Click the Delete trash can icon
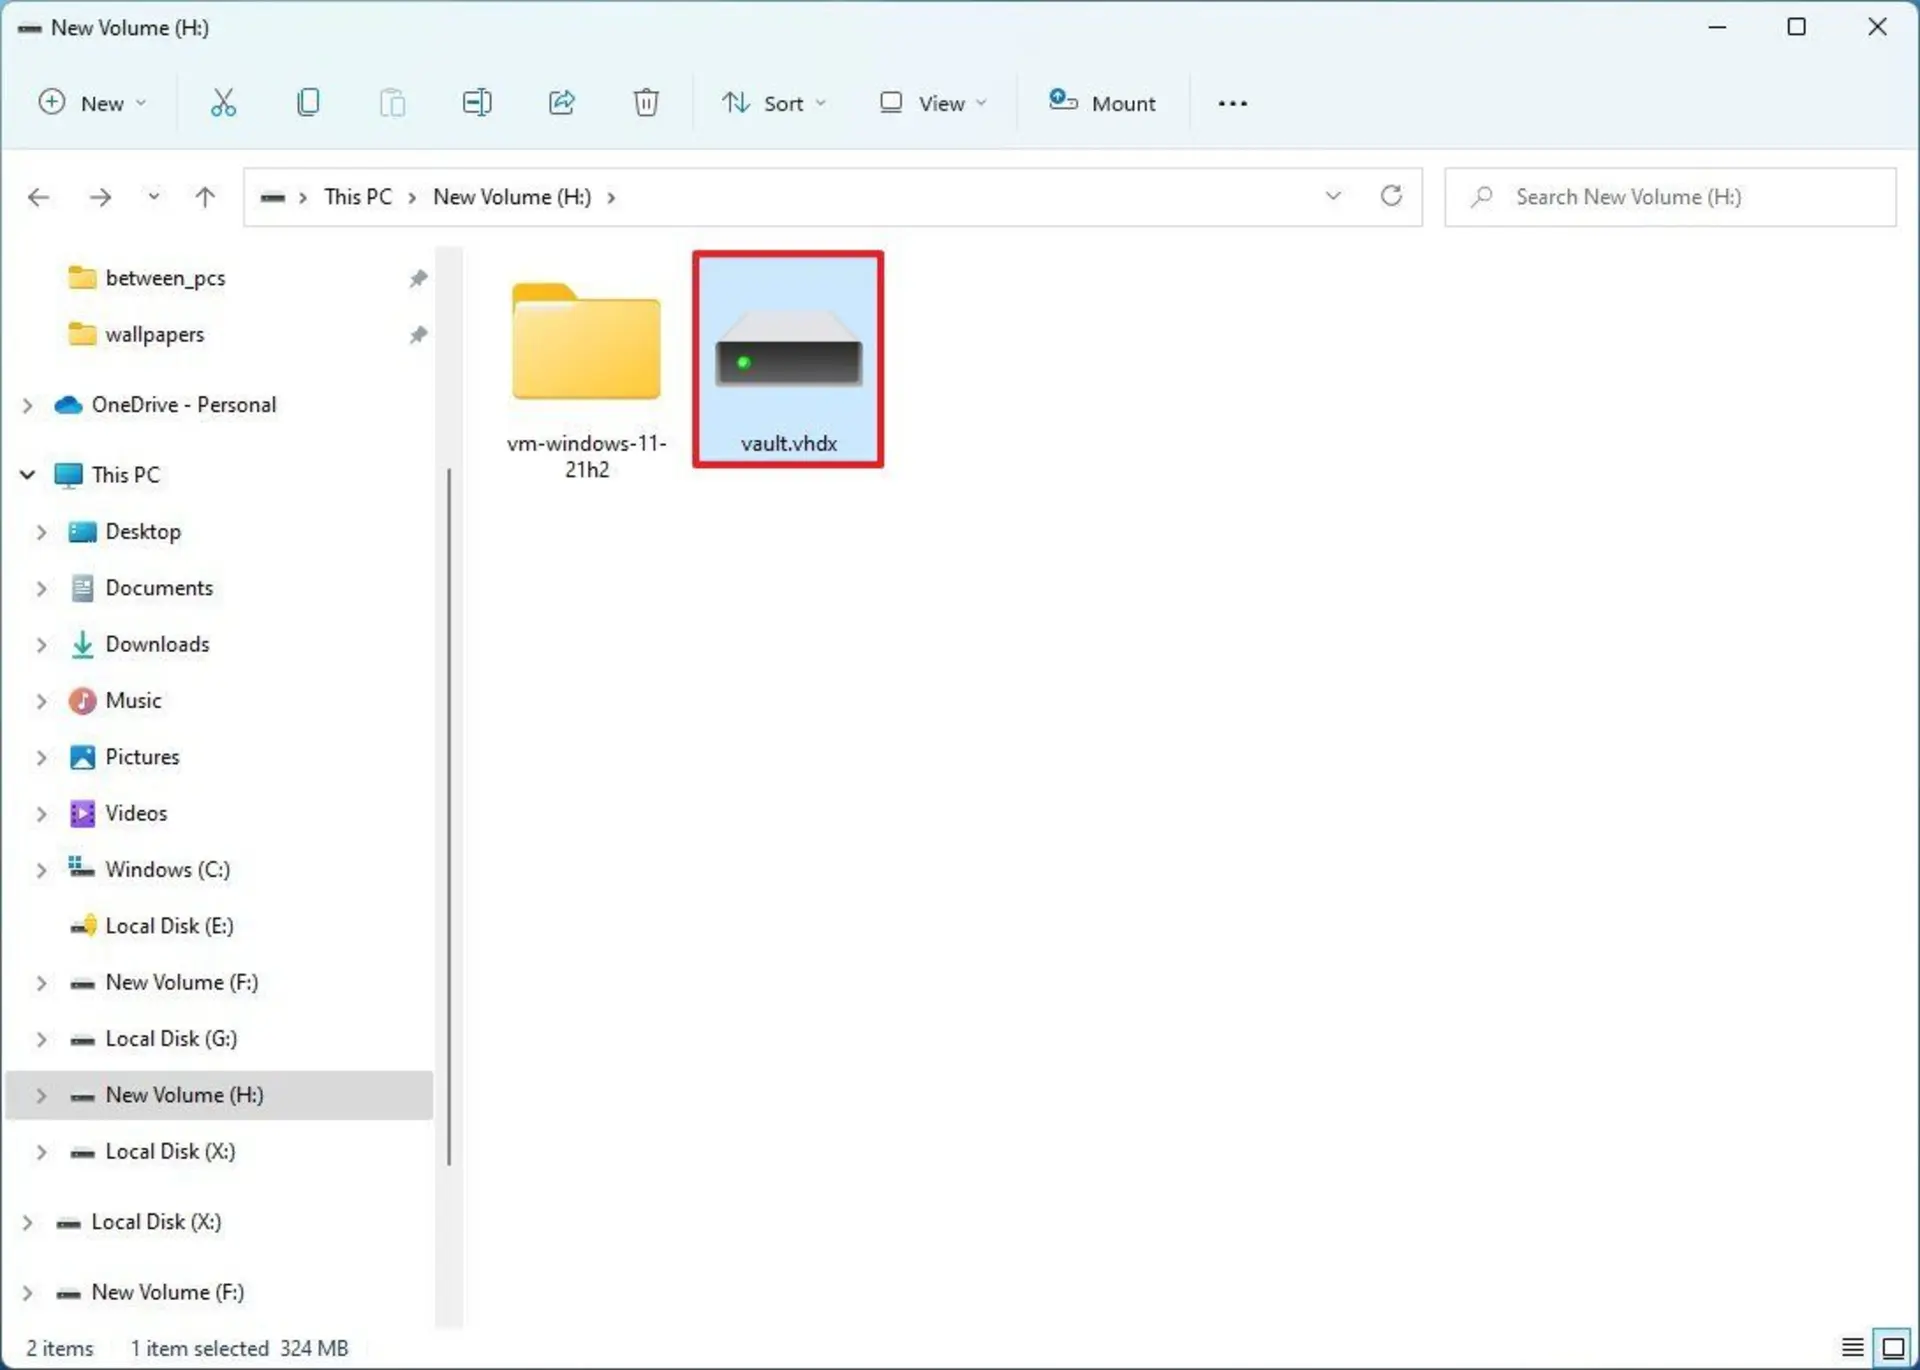Viewport: 1920px width, 1370px height. point(646,103)
